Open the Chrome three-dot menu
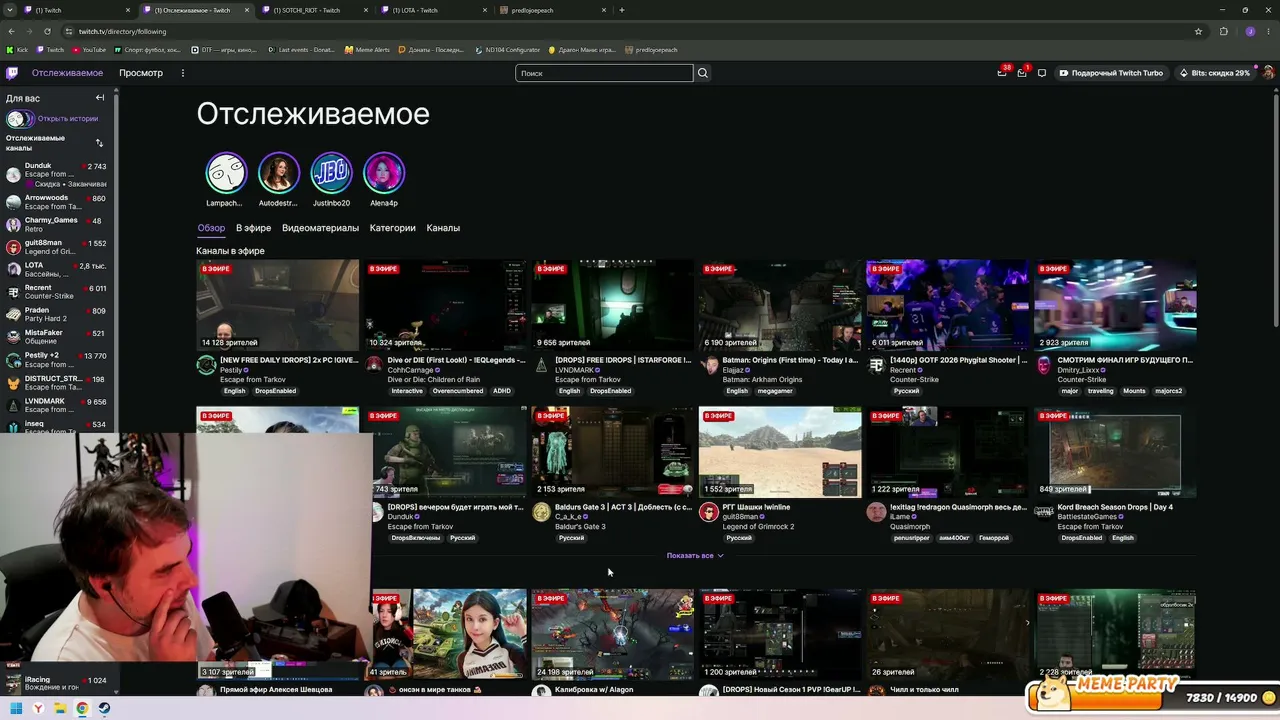 point(1269,31)
